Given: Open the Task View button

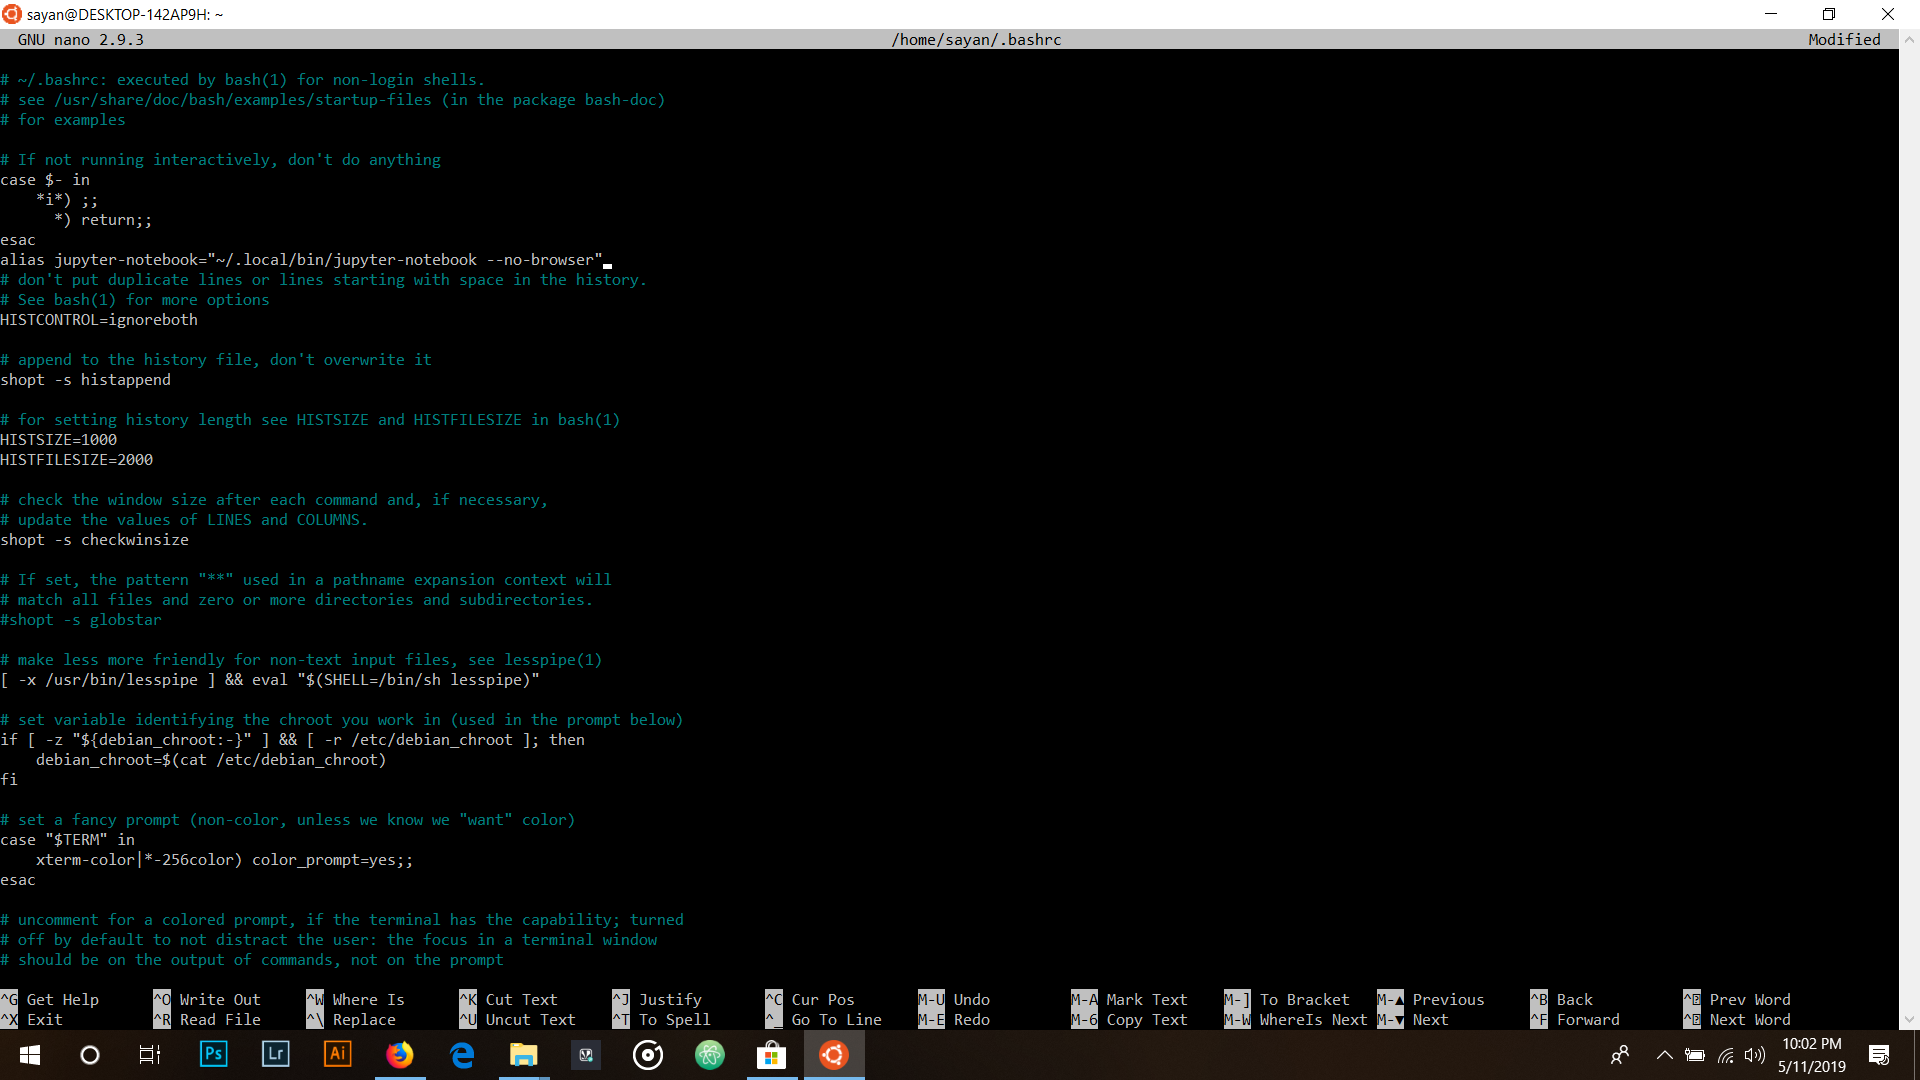Looking at the screenshot, I should 150,1054.
